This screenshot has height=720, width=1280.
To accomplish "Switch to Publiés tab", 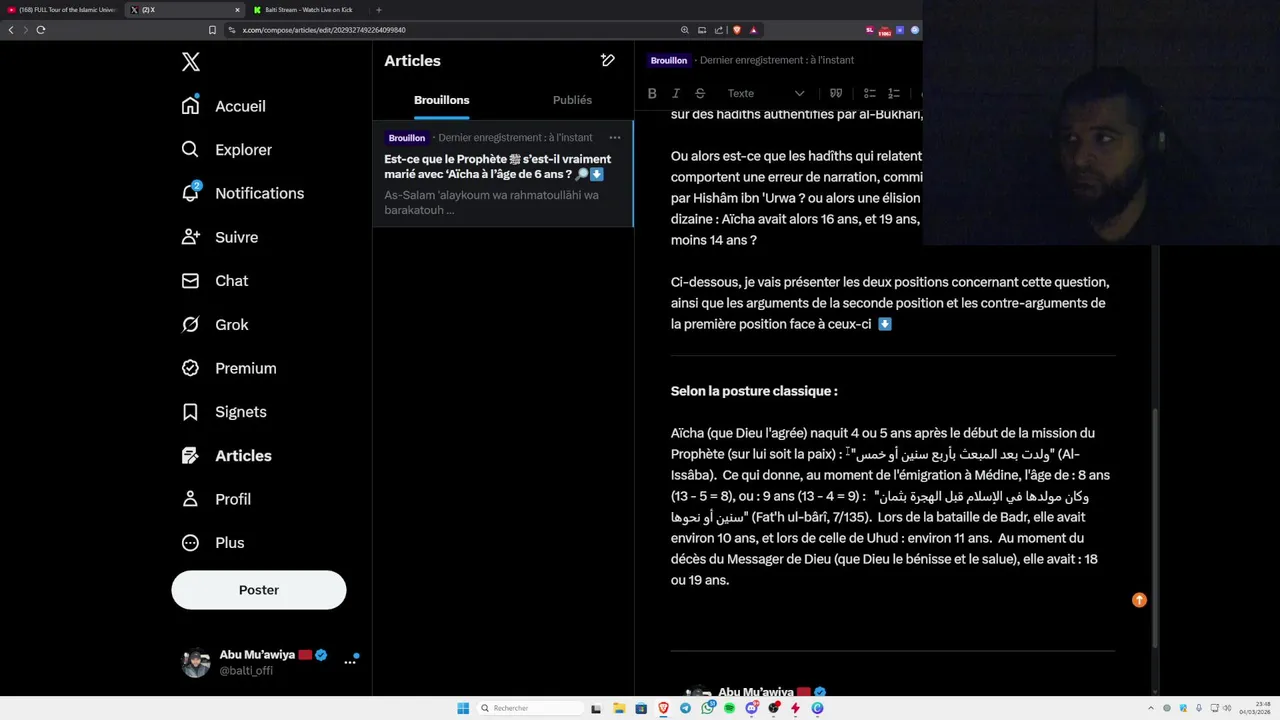I will pos(572,100).
